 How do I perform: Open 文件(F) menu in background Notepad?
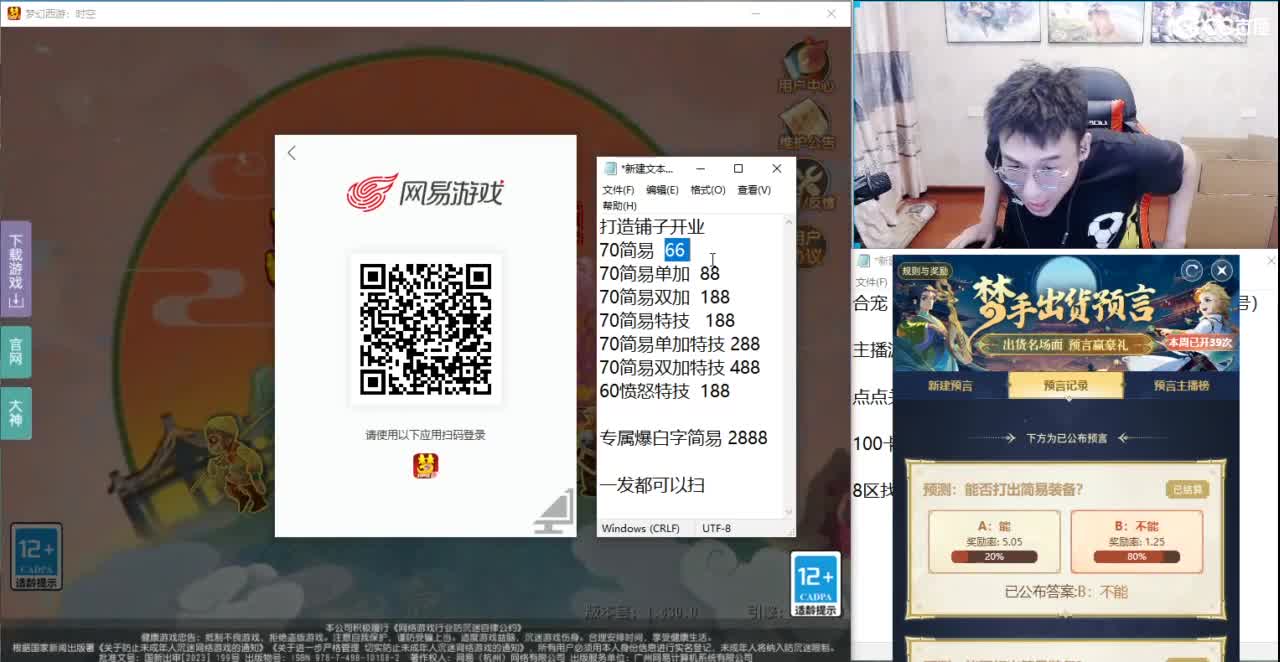(x=869, y=283)
